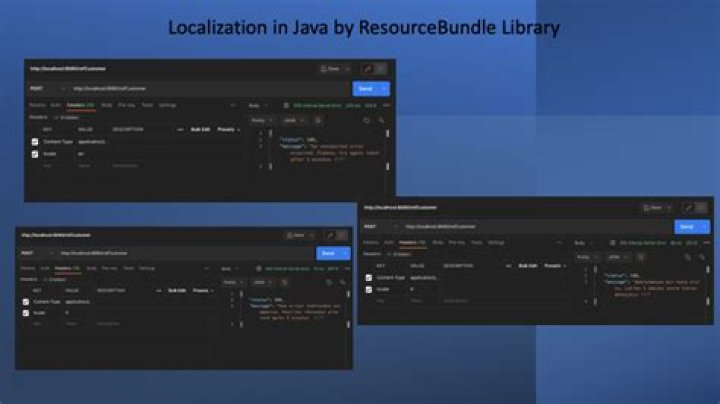
Task: Click the request URL field in lower-left window
Action: click(x=184, y=253)
